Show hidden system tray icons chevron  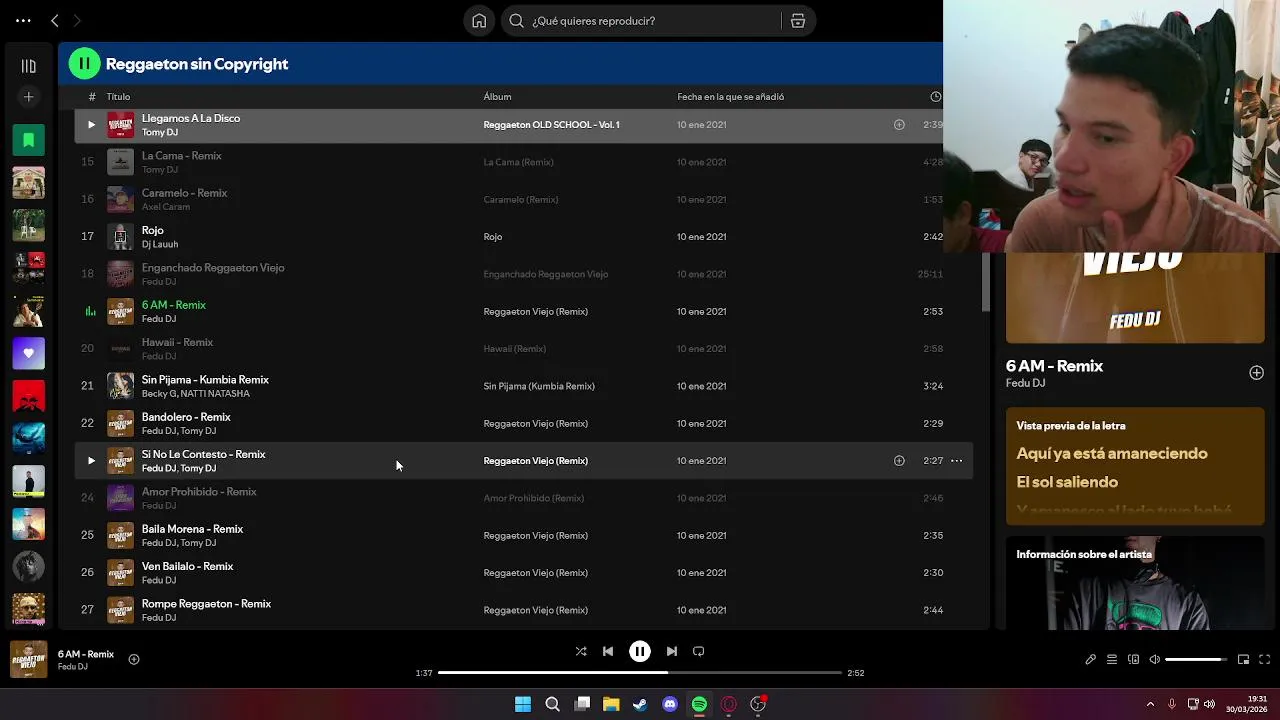tap(1150, 704)
